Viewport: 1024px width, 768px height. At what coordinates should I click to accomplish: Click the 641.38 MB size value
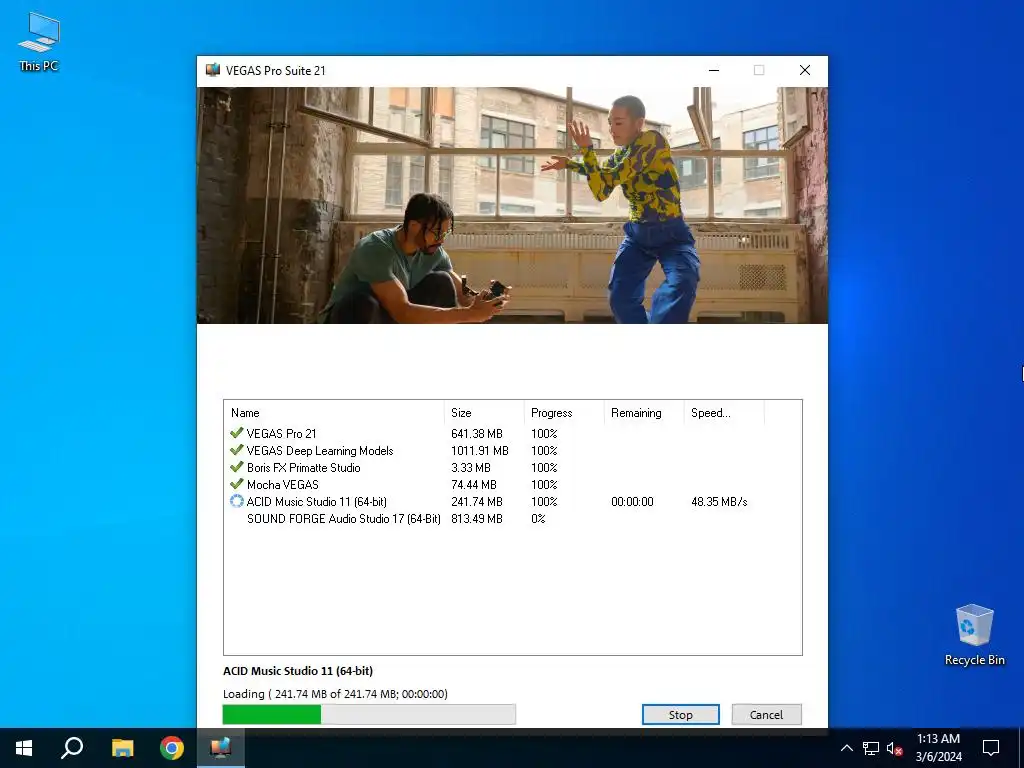click(477, 434)
